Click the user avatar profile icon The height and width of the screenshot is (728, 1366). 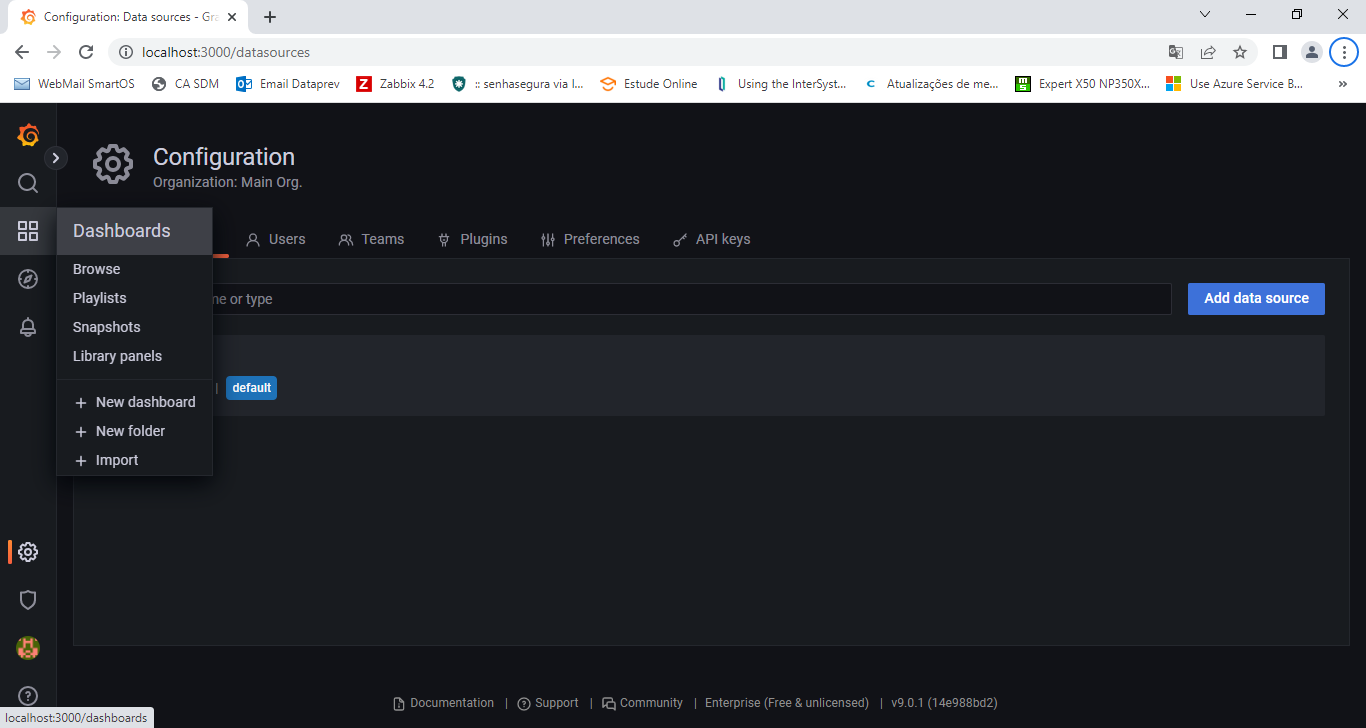click(28, 648)
